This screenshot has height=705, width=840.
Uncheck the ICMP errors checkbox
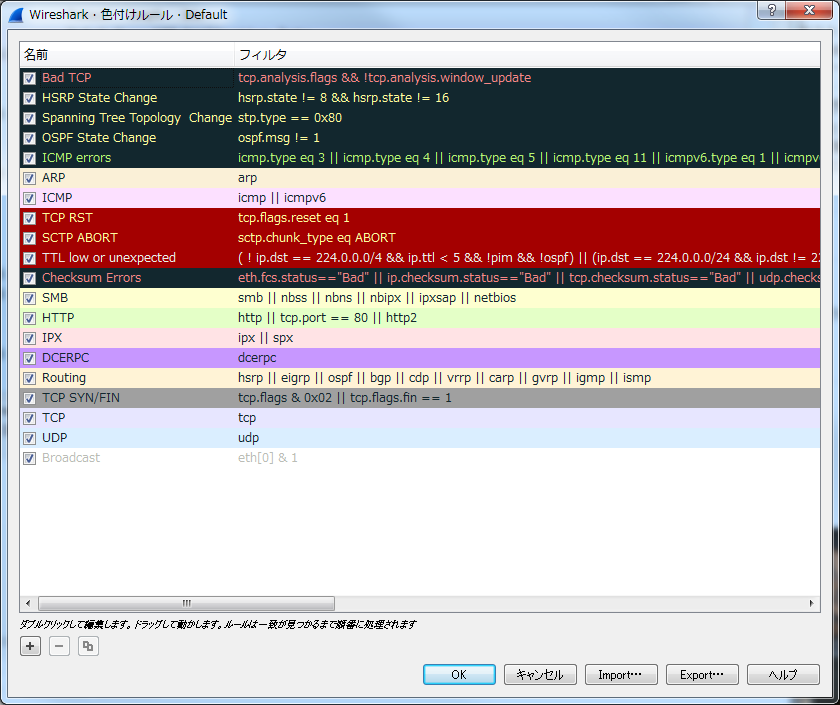click(x=29, y=158)
